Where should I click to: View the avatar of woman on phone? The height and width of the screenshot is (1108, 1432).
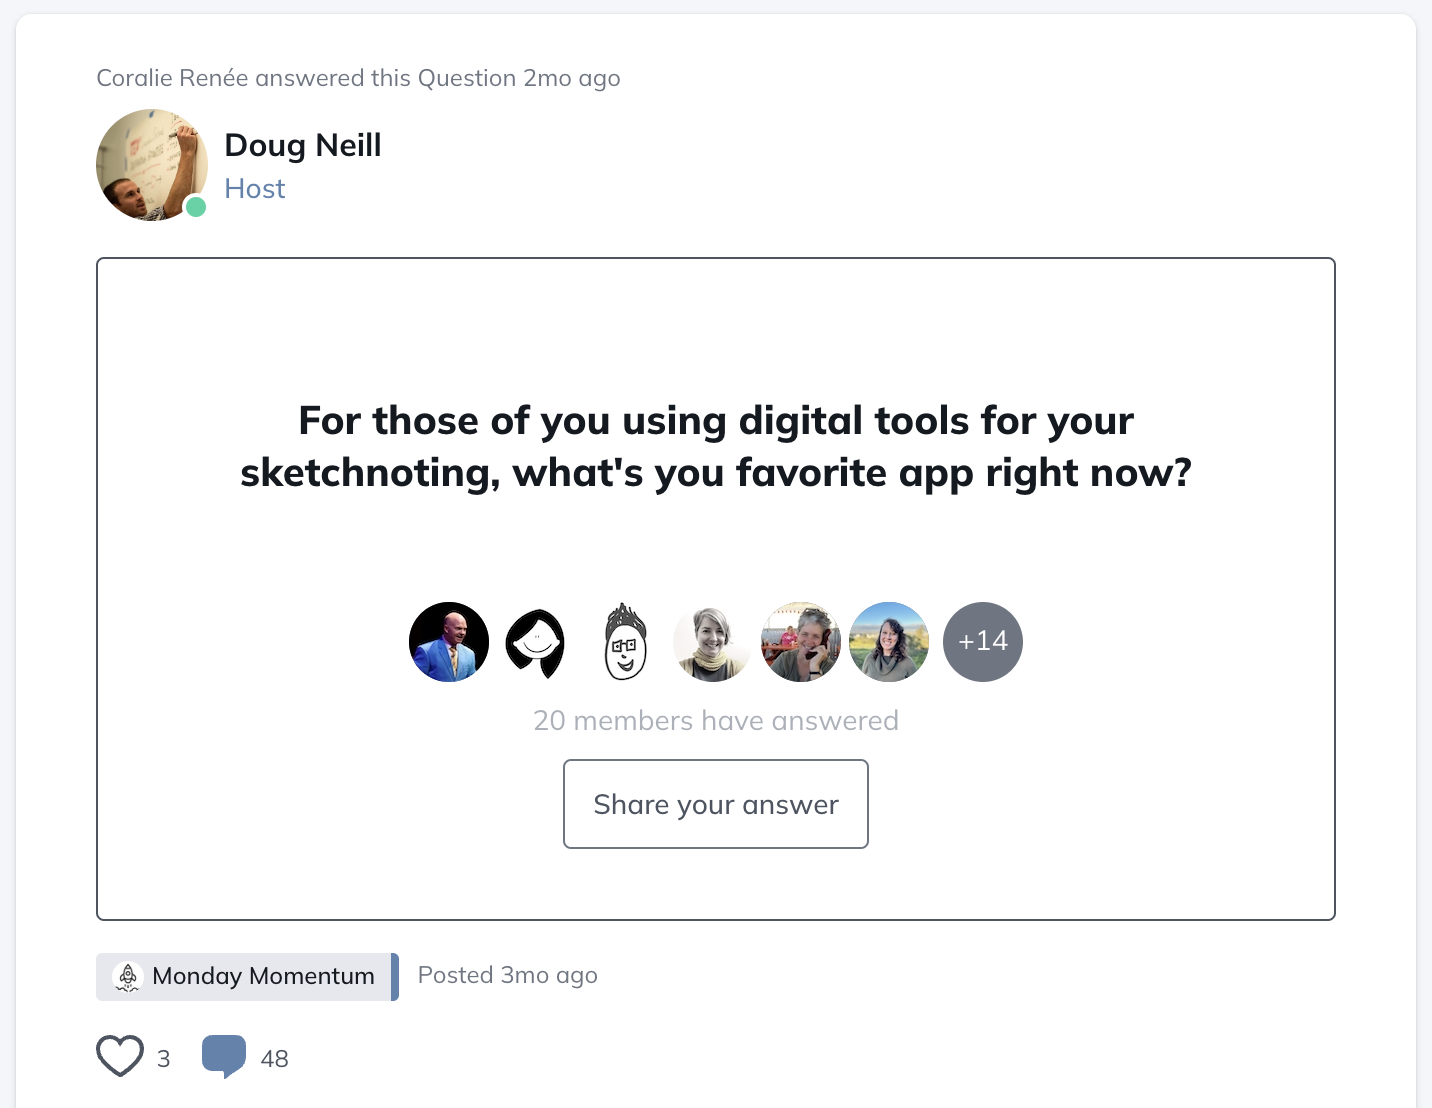pos(801,642)
